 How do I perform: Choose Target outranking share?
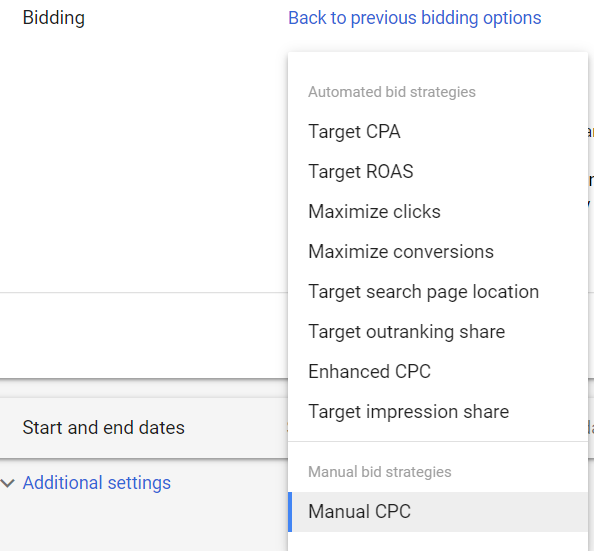[x=438, y=332]
